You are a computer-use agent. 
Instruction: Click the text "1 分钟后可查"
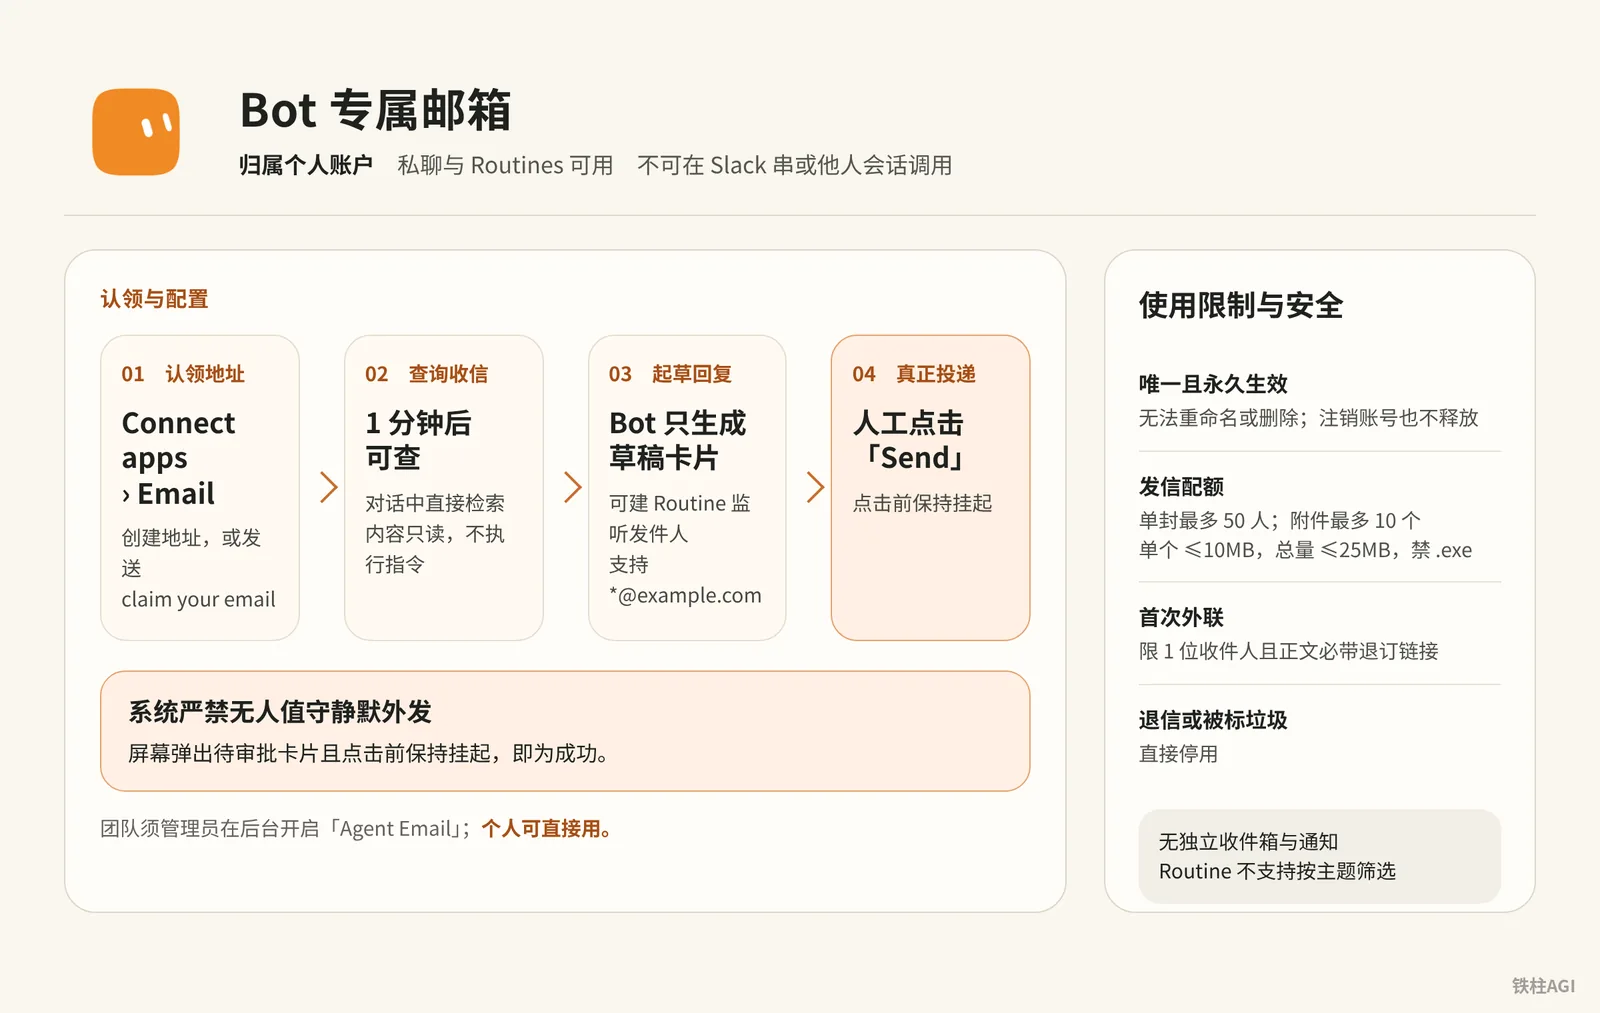click(418, 440)
